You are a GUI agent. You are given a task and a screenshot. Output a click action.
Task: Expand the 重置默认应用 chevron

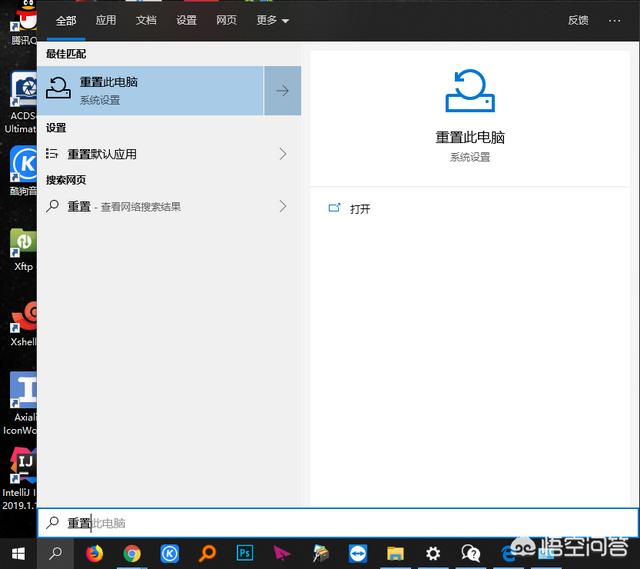pyautogui.click(x=283, y=154)
